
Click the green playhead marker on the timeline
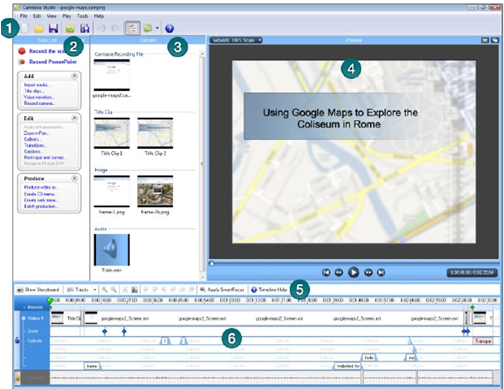50,301
